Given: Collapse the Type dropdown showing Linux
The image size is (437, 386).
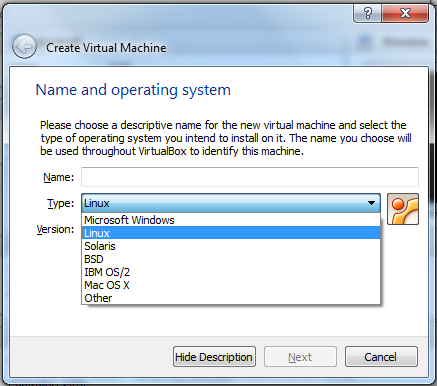Looking at the screenshot, I should click(x=231, y=203).
